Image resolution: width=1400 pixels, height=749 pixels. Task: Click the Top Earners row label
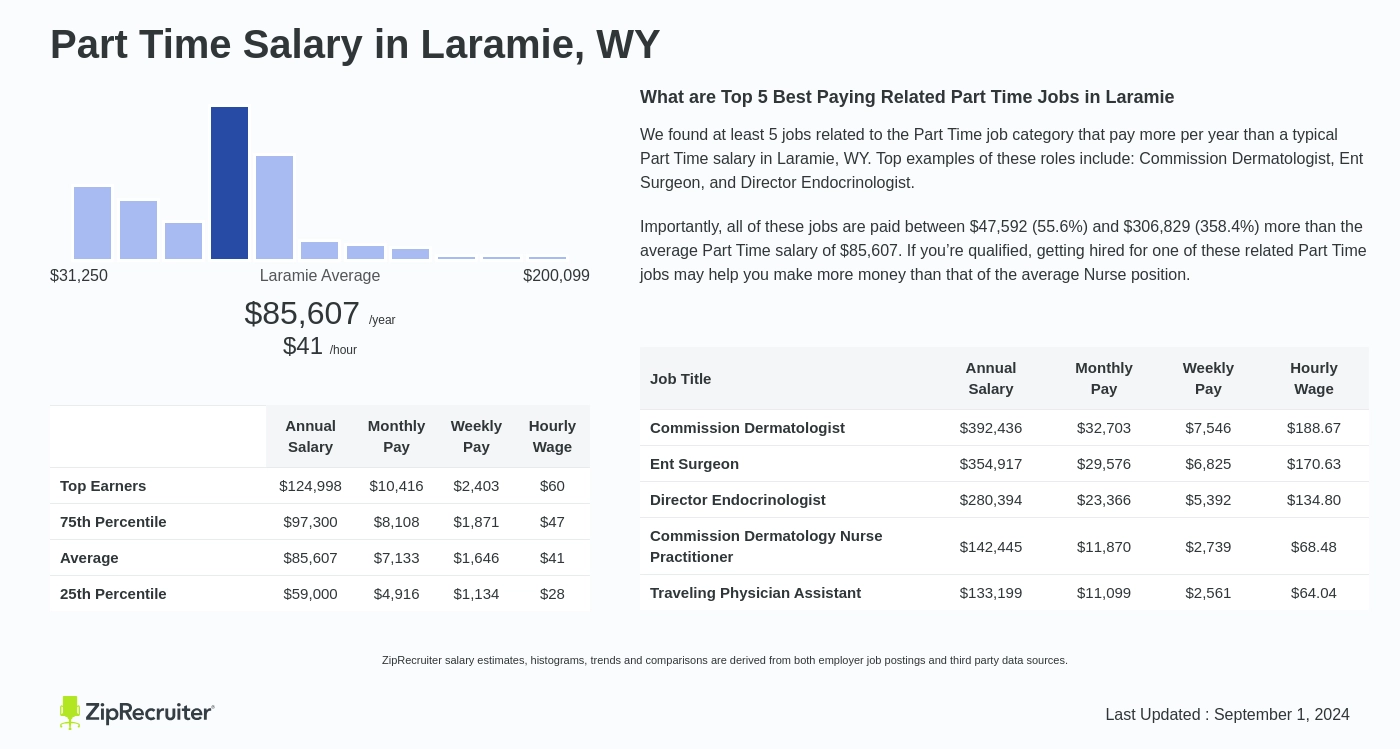[x=103, y=485]
